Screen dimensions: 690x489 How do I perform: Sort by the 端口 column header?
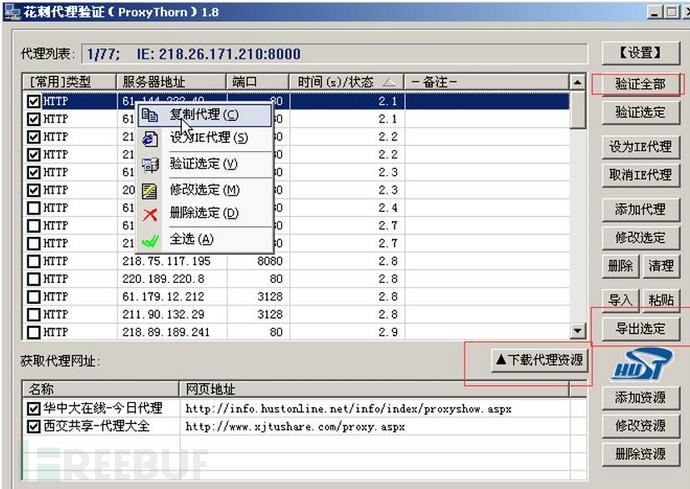click(x=258, y=82)
